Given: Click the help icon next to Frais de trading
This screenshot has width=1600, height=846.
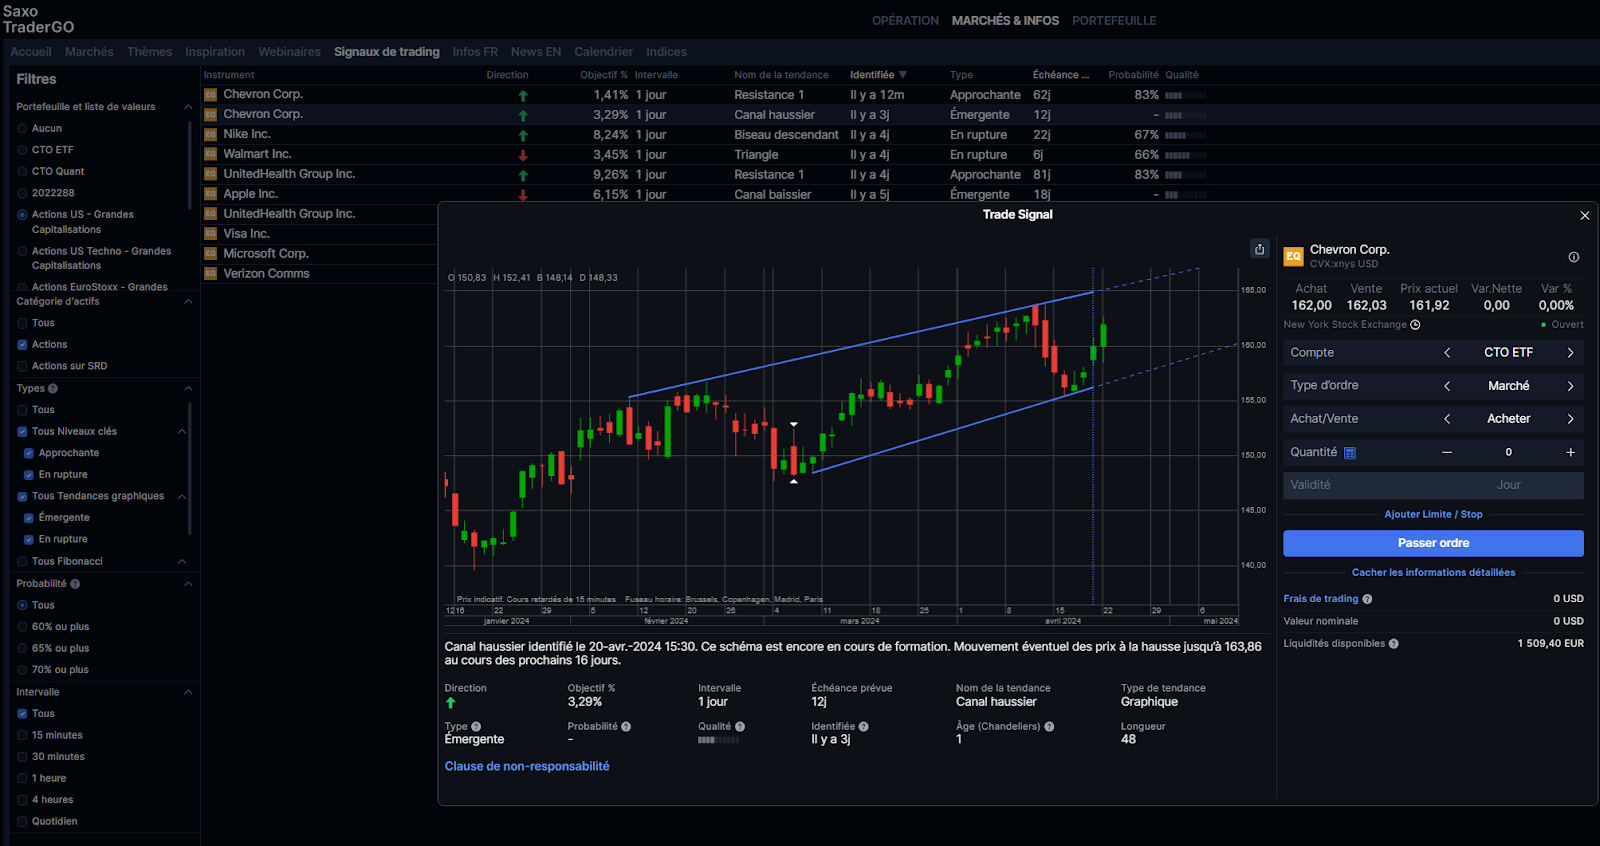Looking at the screenshot, I should click(1367, 599).
